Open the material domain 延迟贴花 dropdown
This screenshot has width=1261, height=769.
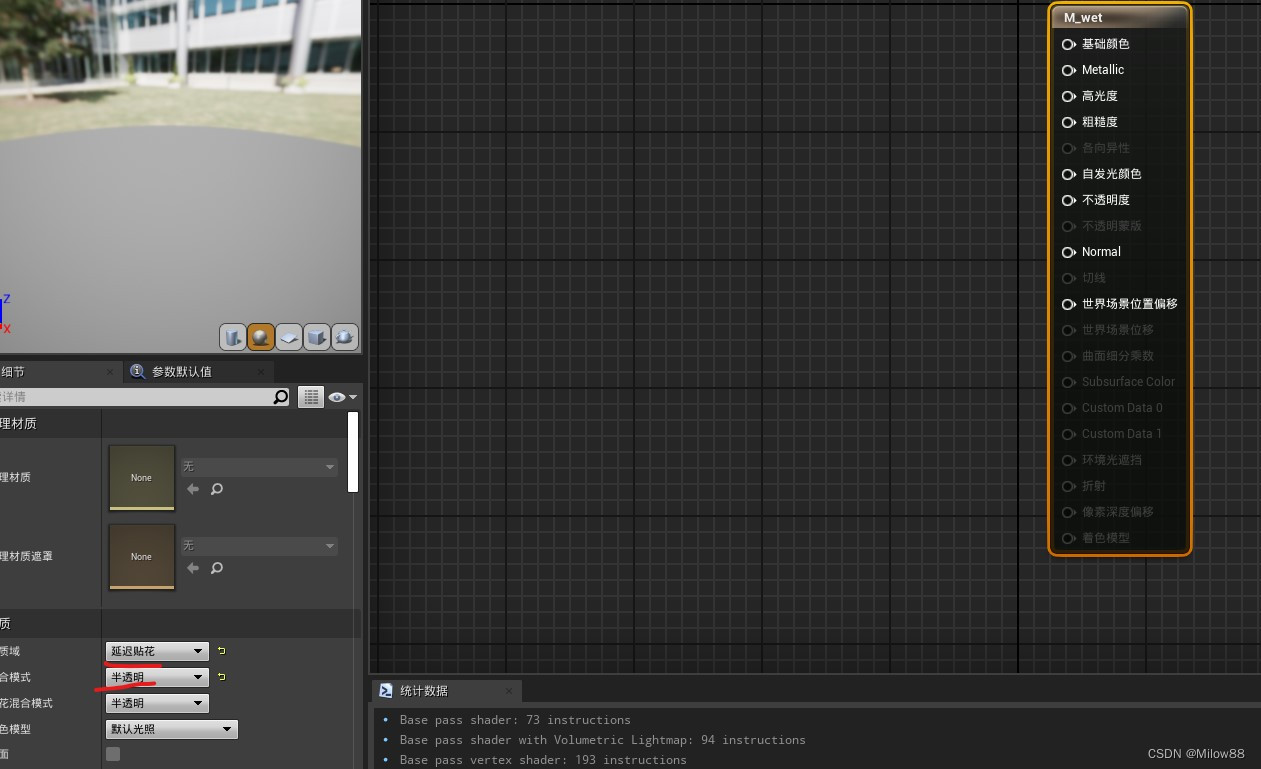[x=157, y=651]
